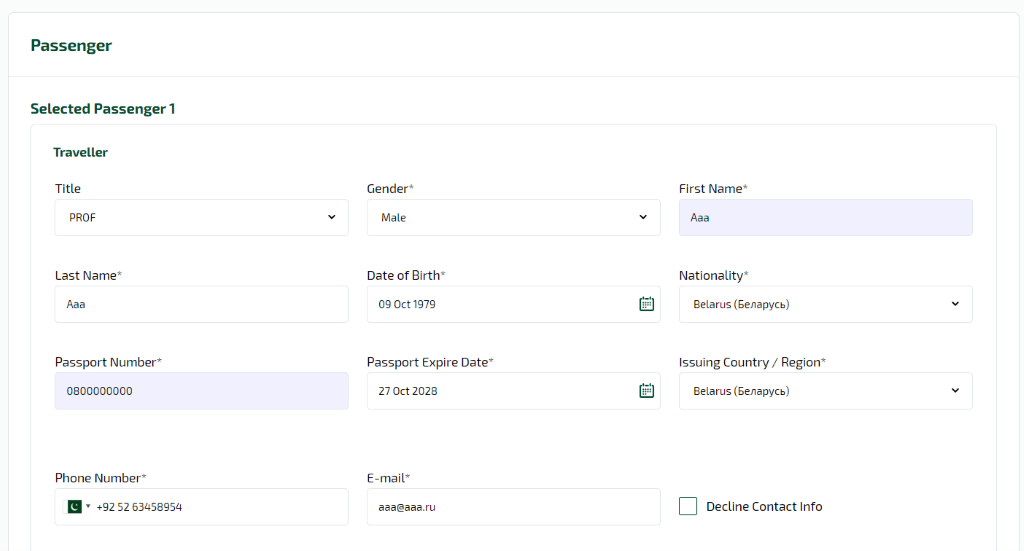The height and width of the screenshot is (551, 1024).
Task: Click the Pakistan flag in Phone Number
Action: click(74, 507)
